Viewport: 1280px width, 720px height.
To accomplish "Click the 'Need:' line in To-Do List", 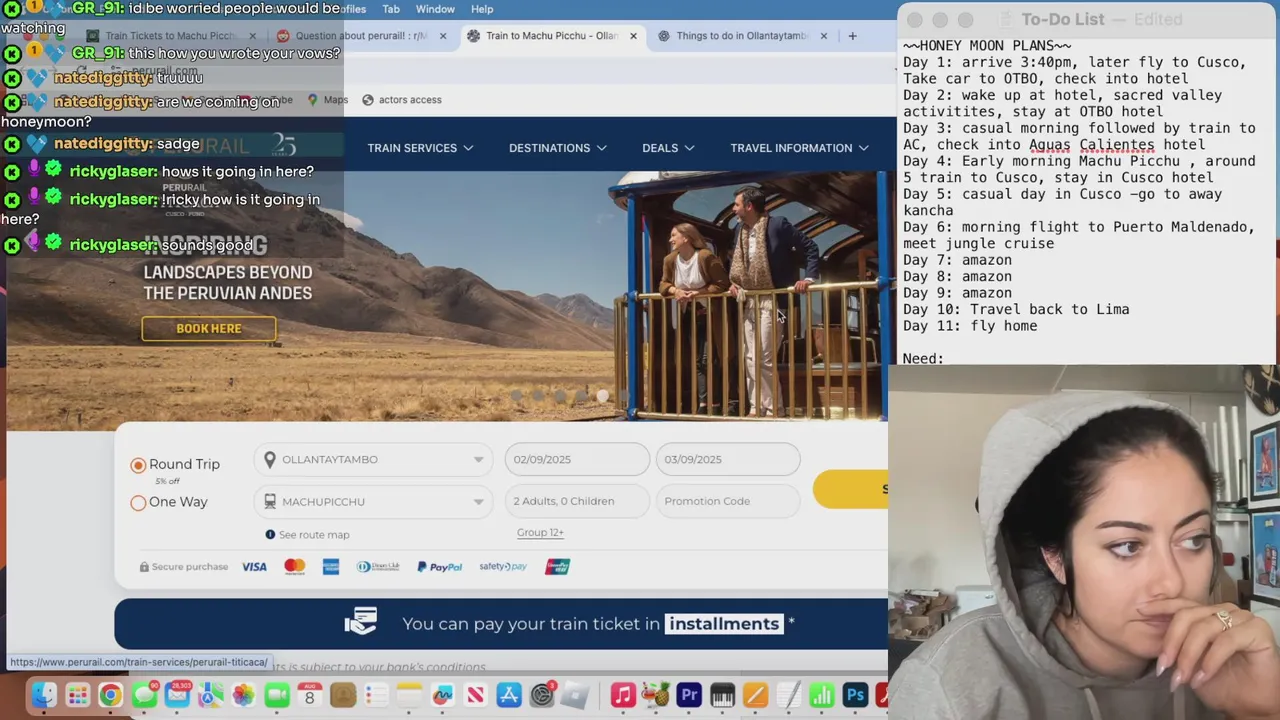I will (x=923, y=358).
